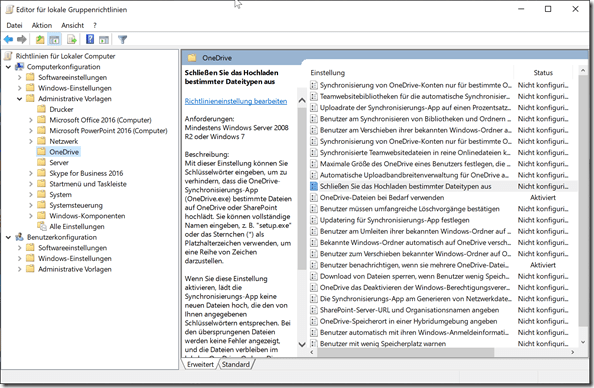
Task: Click the Export list toolbar icon
Action: 72,39
